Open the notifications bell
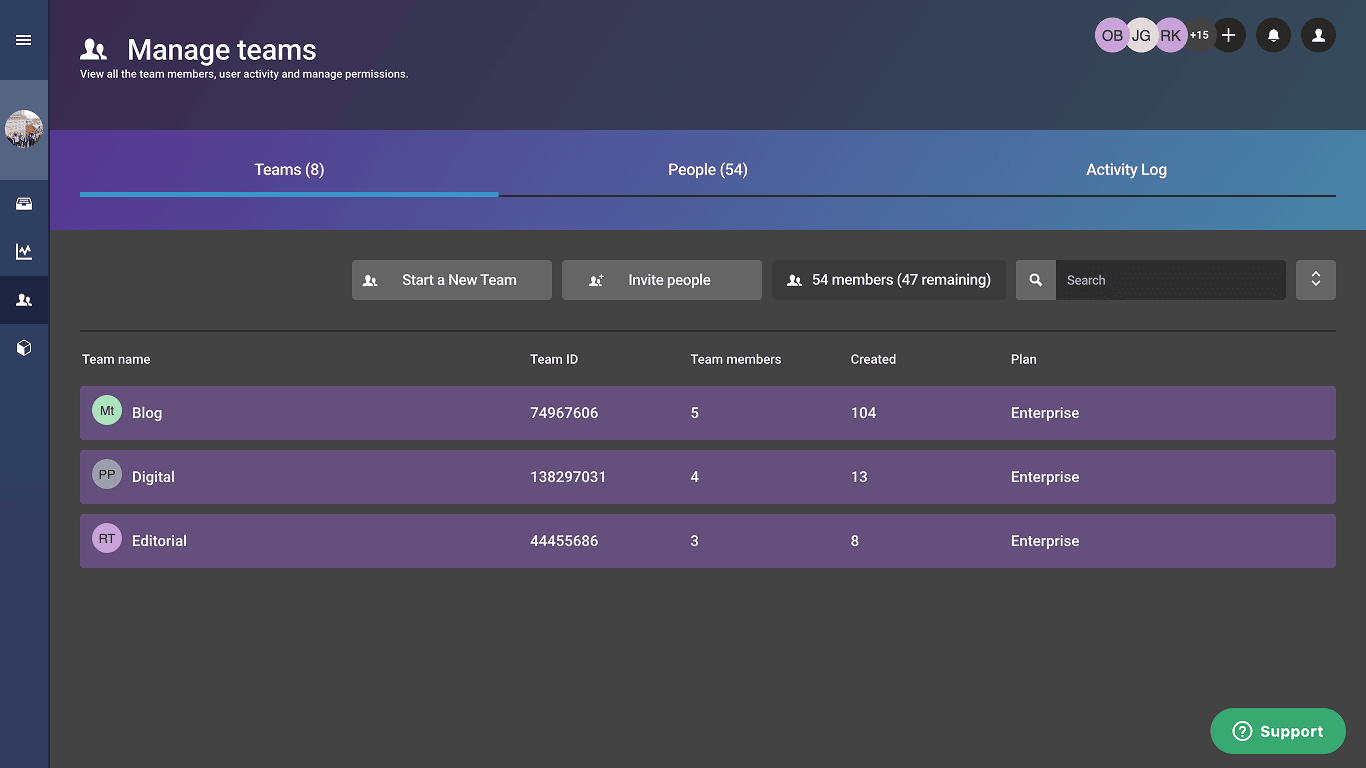 (x=1273, y=35)
